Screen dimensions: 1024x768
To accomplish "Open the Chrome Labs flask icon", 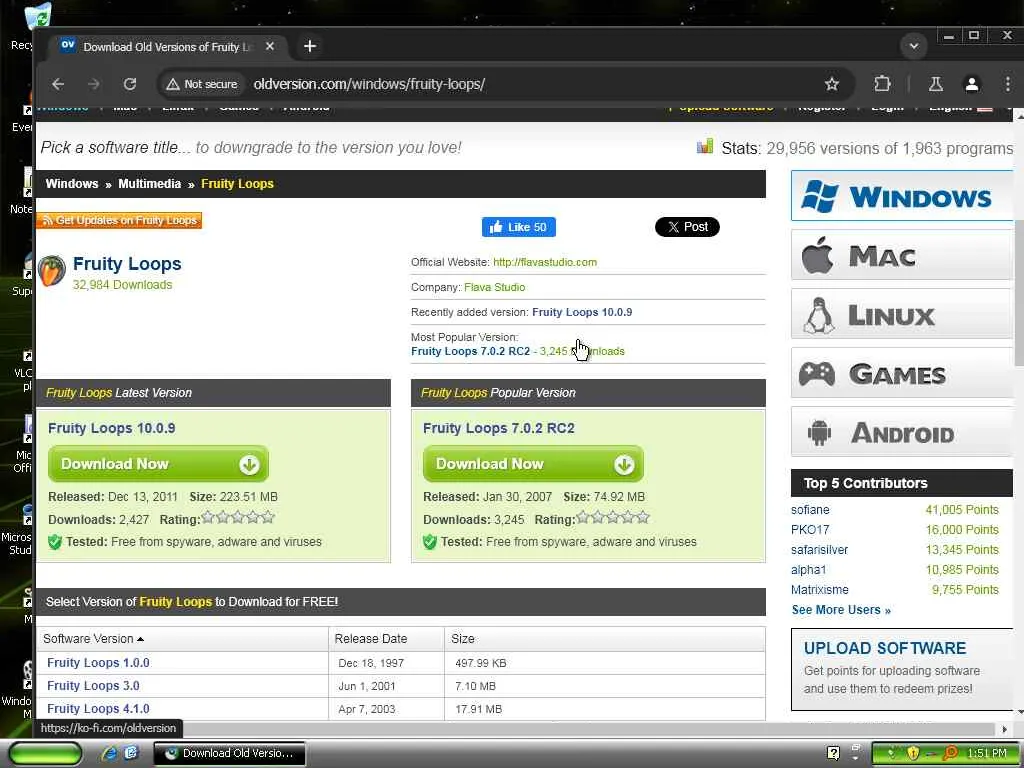I will [x=935, y=84].
